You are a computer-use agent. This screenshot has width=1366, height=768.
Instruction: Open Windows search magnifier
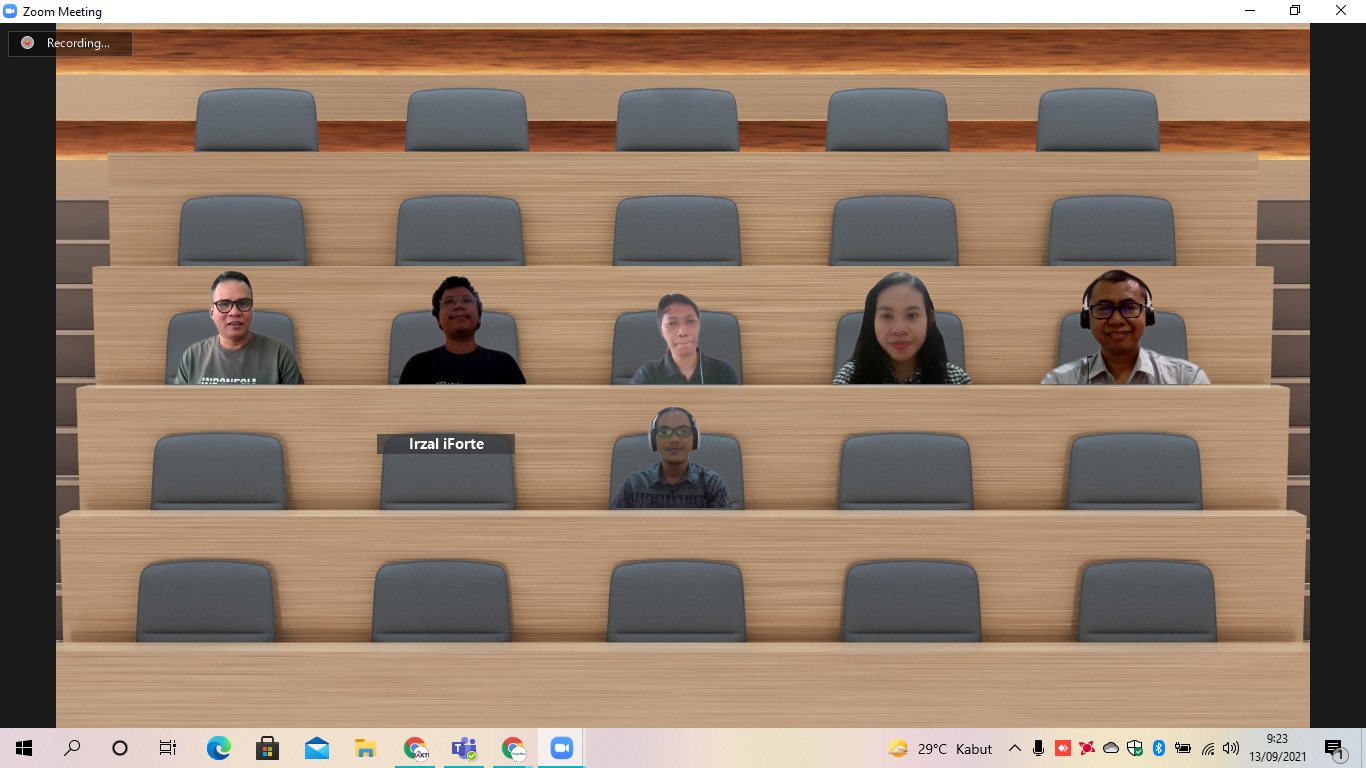pos(72,748)
